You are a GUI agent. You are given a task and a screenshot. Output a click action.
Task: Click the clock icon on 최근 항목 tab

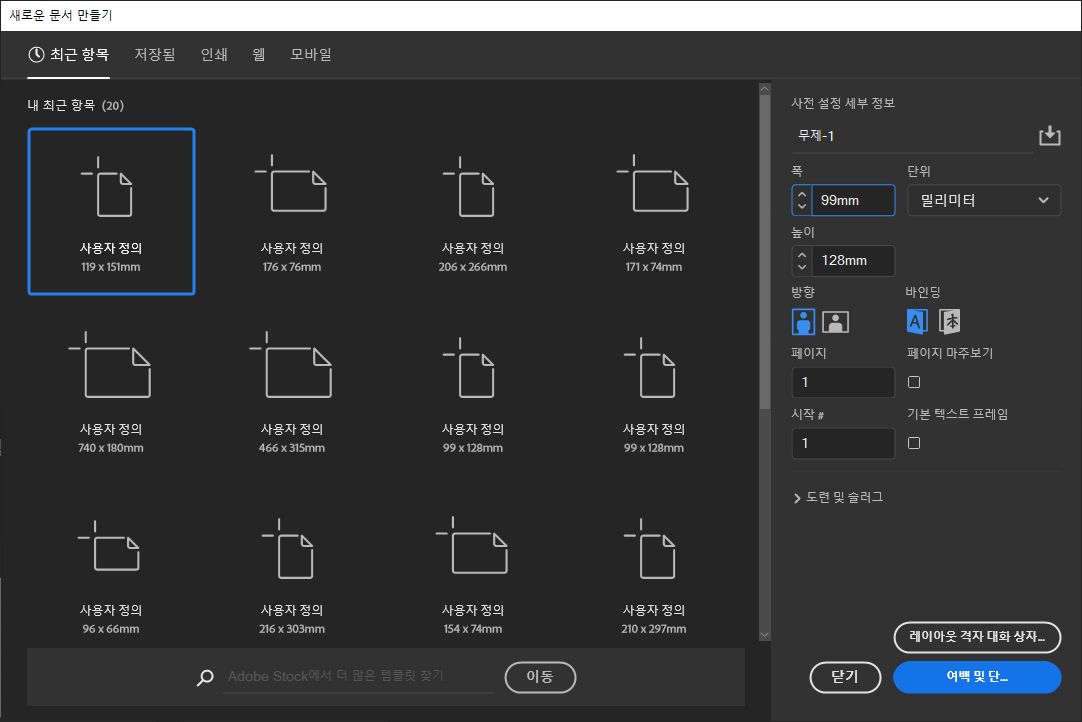(x=37, y=54)
